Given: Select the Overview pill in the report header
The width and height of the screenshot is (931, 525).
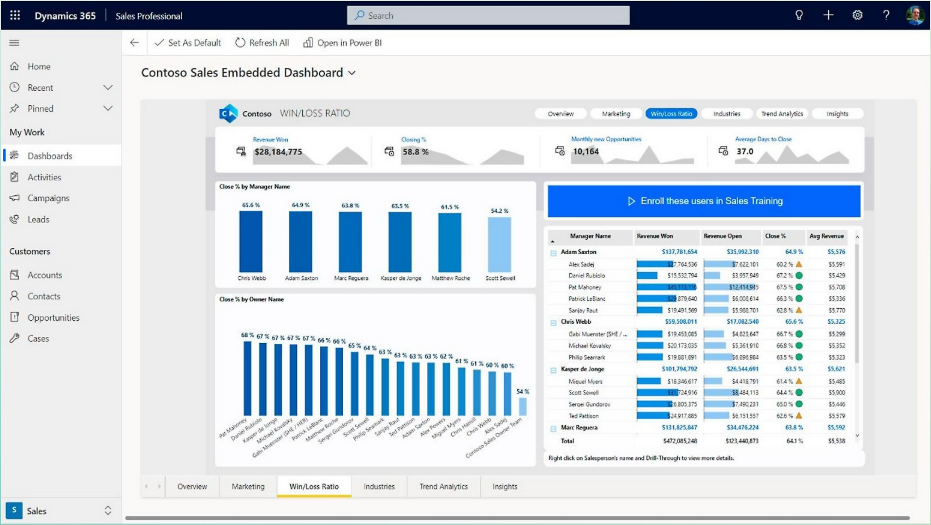Looking at the screenshot, I should (x=560, y=113).
